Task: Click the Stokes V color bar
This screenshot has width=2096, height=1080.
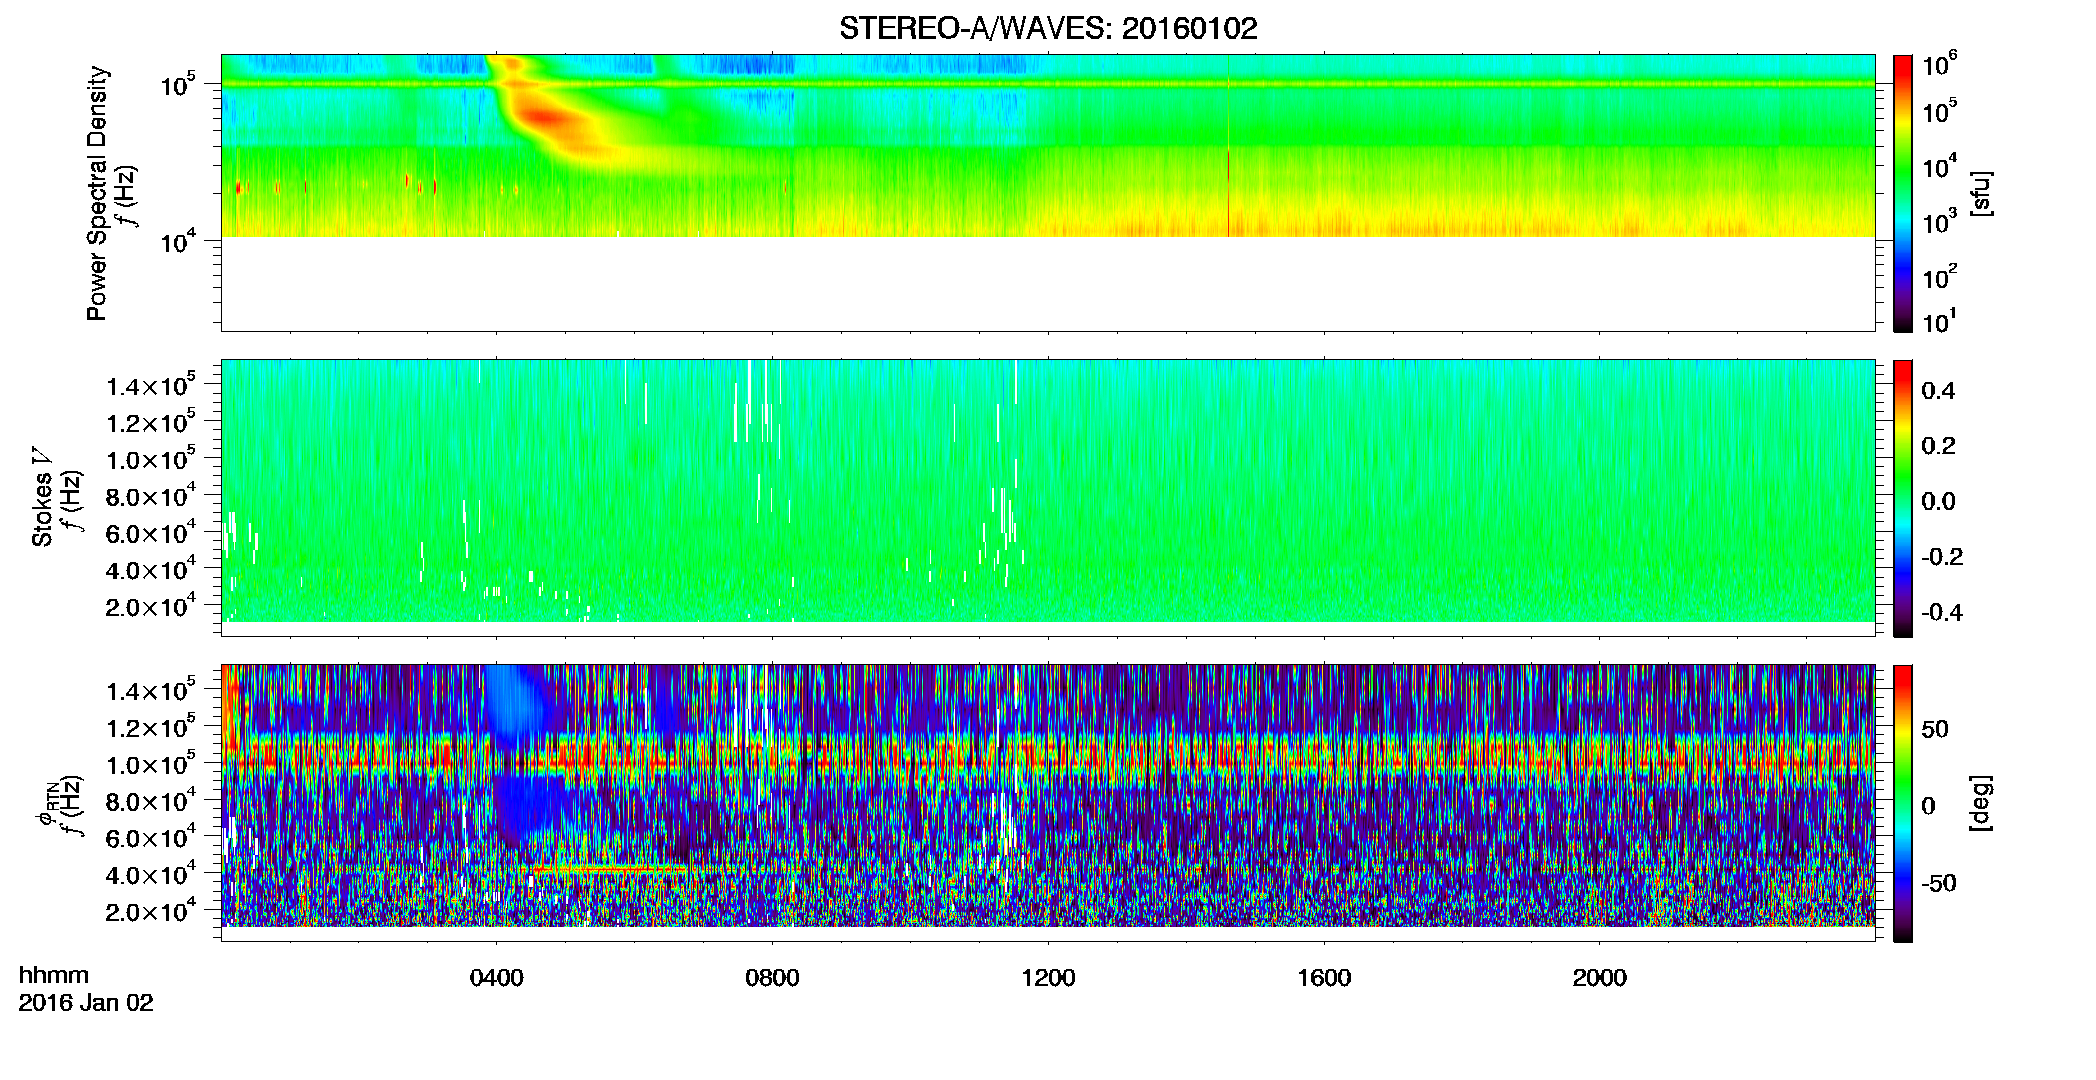Action: click(1903, 498)
